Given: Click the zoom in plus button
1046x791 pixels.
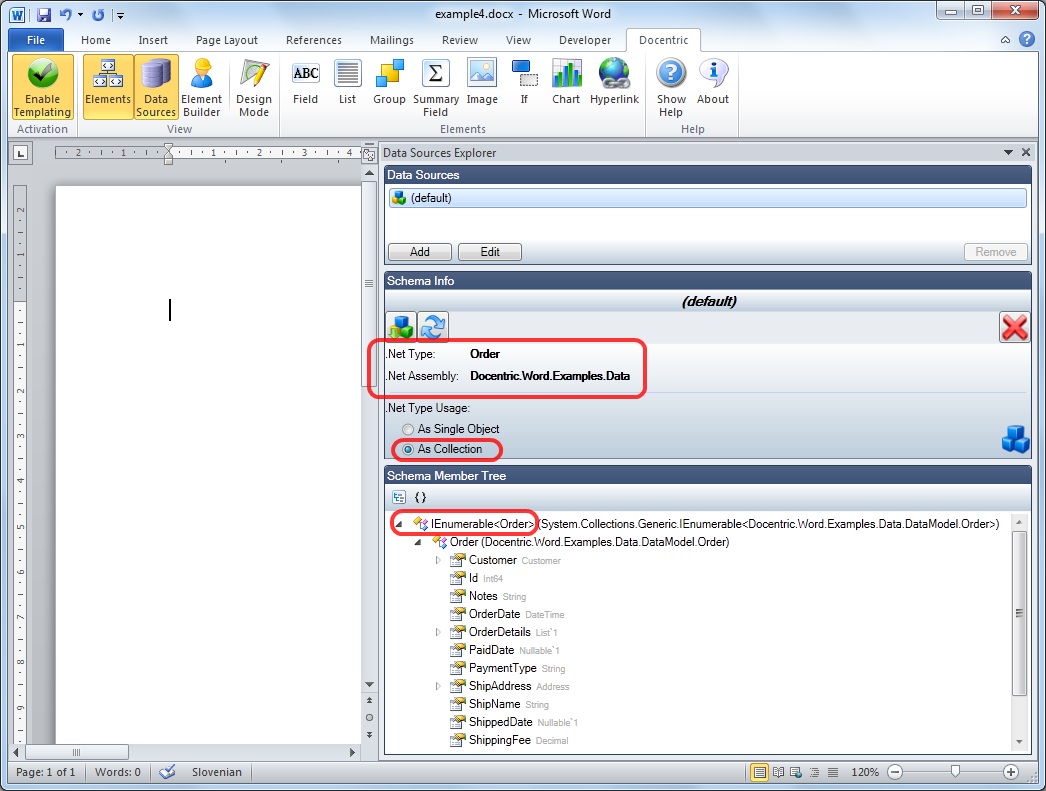Looking at the screenshot, I should (x=1011, y=772).
